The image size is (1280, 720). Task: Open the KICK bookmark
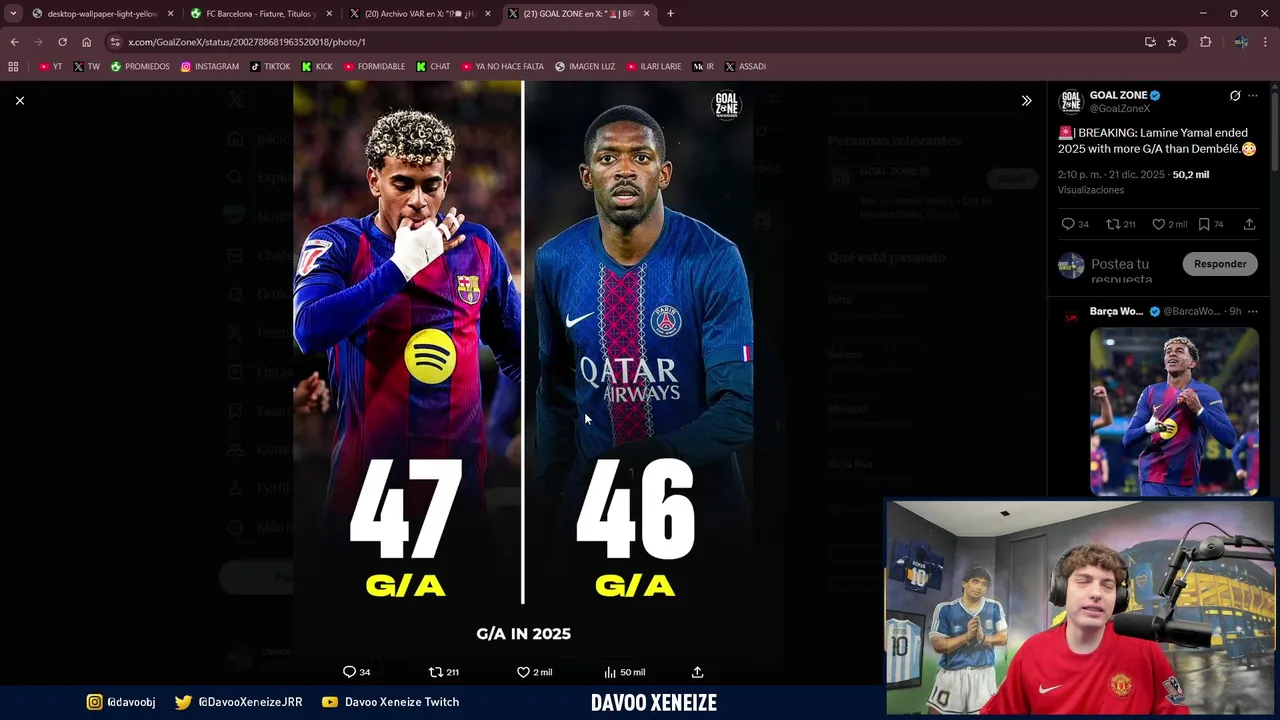click(317, 67)
